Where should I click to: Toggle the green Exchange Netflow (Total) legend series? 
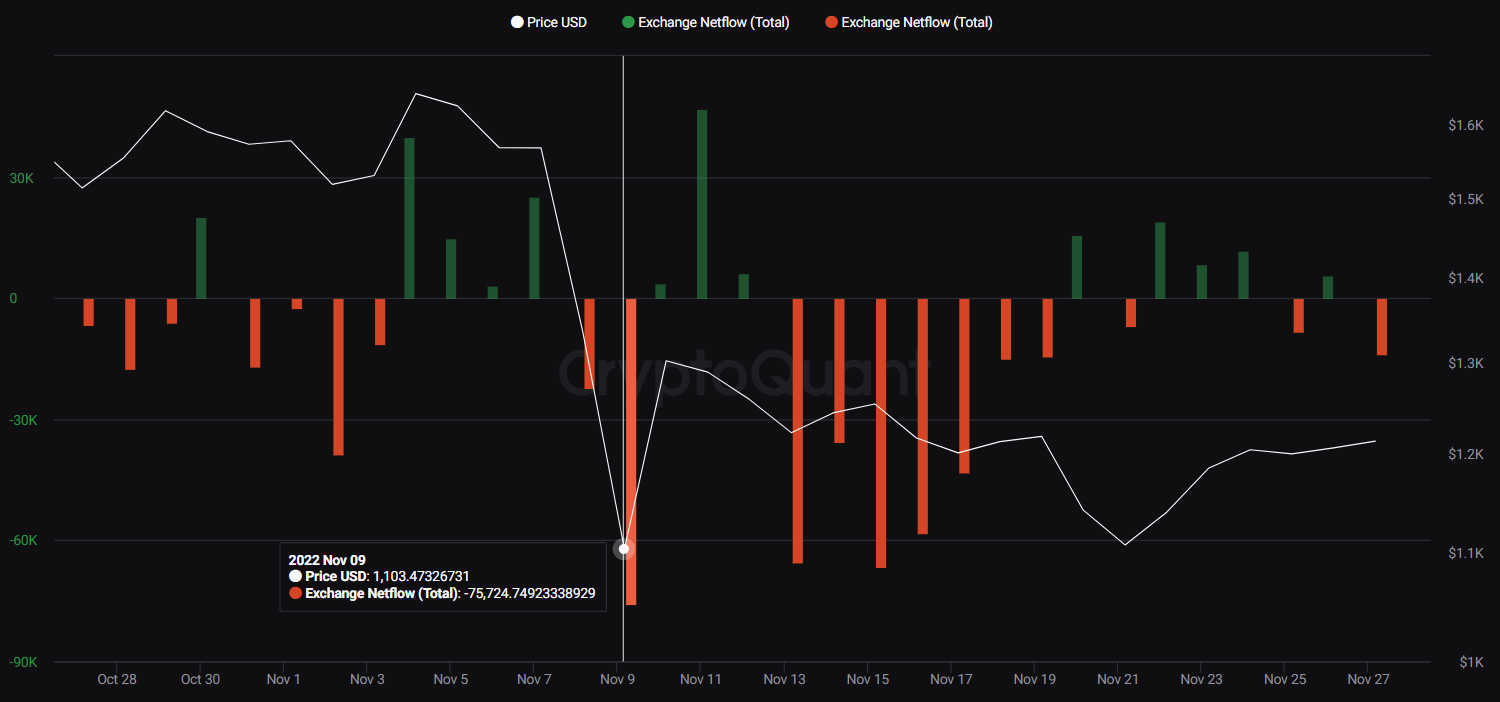coord(704,22)
